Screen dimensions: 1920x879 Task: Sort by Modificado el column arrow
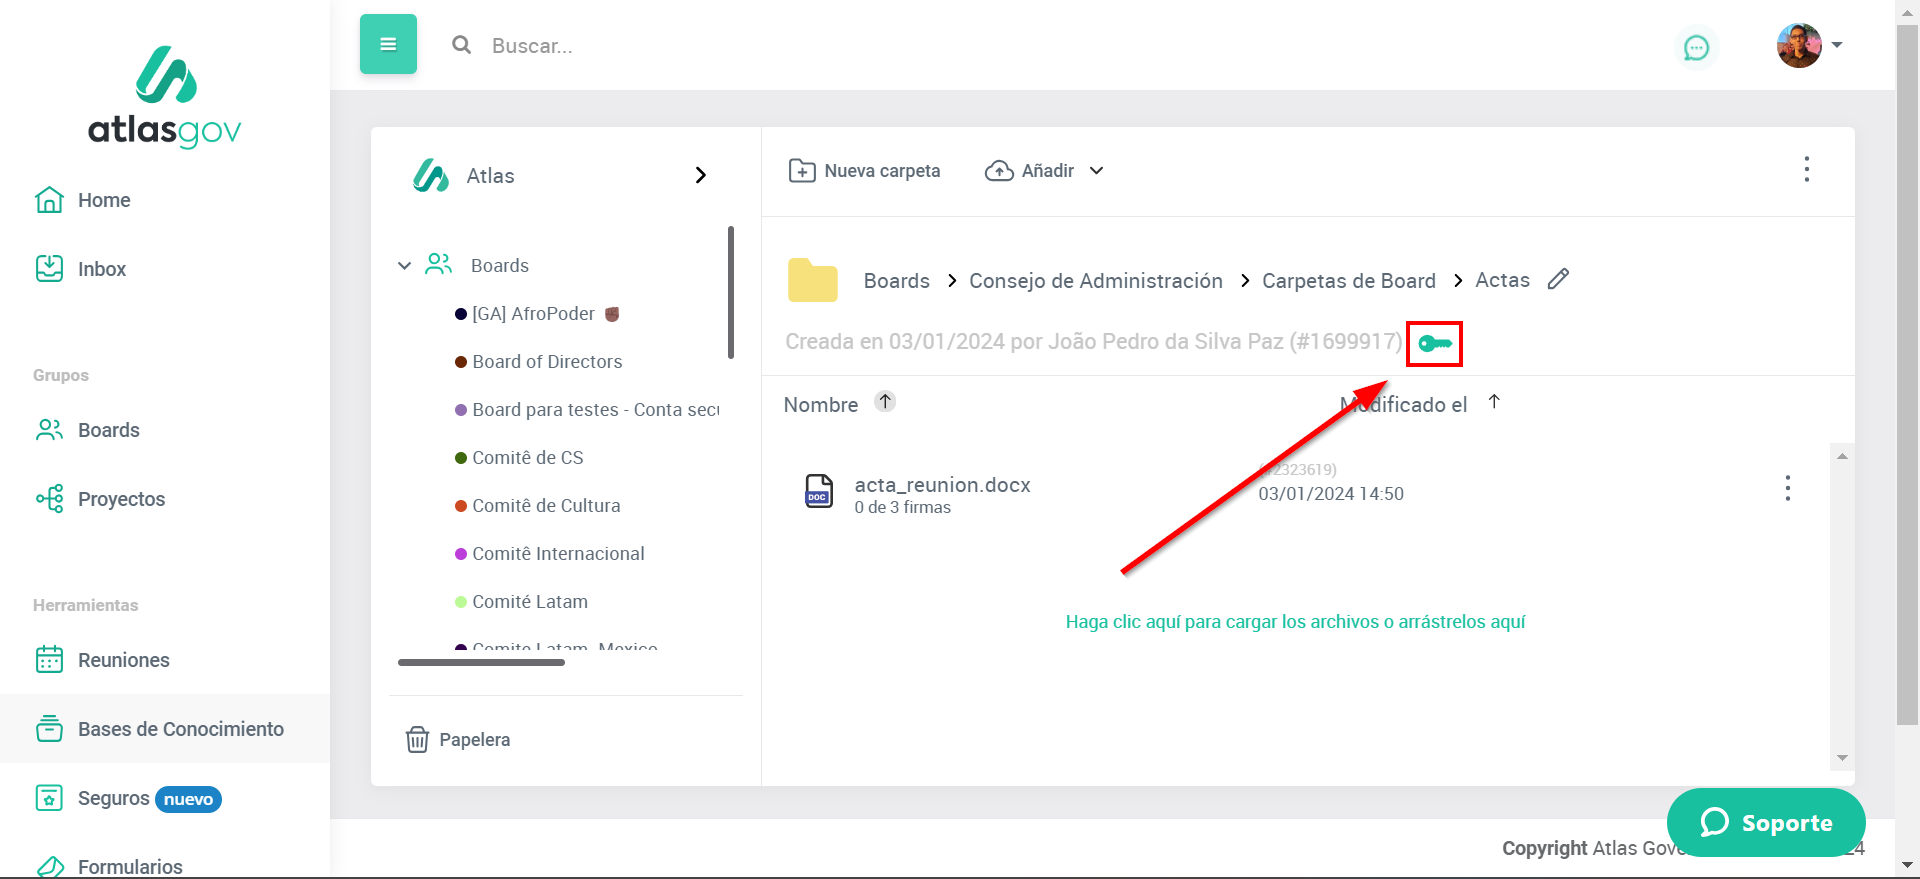[1494, 402]
